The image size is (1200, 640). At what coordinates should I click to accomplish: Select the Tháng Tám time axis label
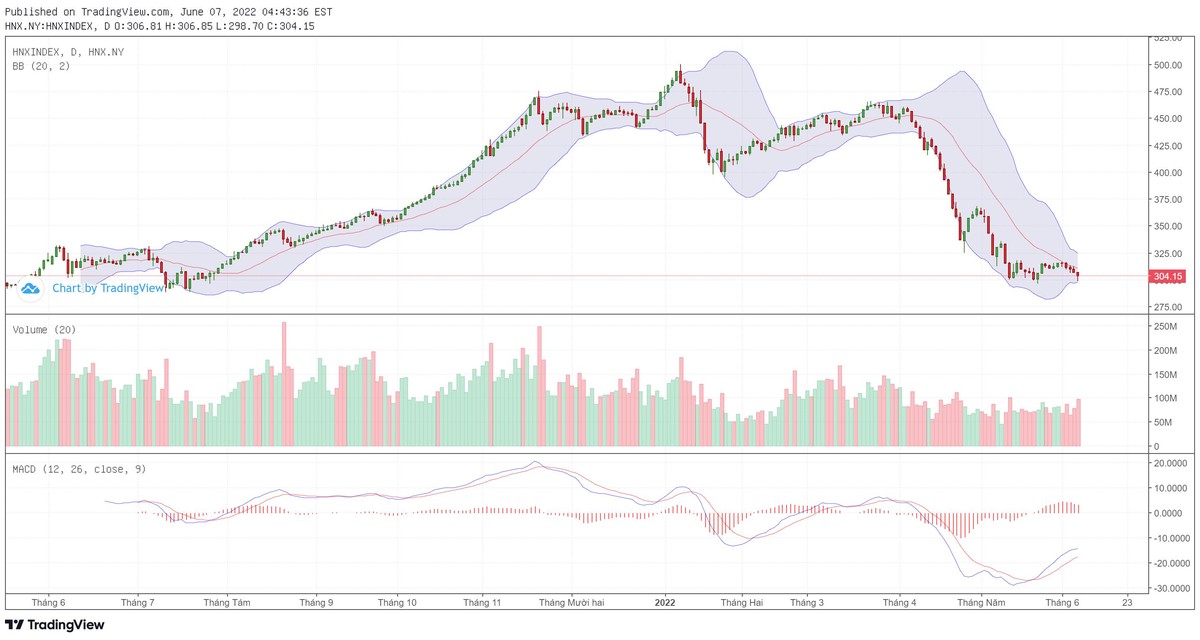(227, 603)
